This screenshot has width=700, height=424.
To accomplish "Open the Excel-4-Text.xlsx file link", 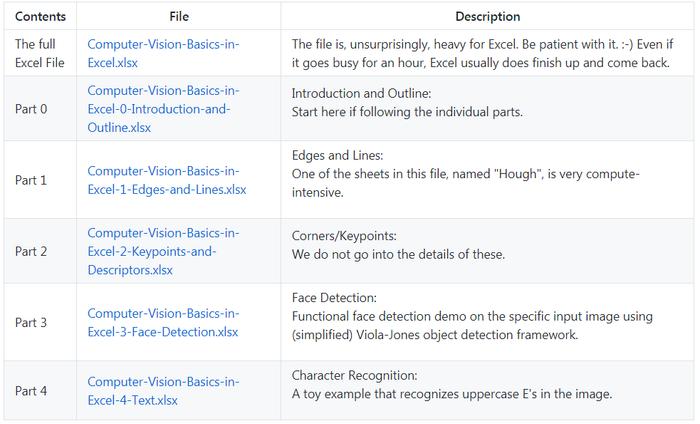I will tap(163, 391).
